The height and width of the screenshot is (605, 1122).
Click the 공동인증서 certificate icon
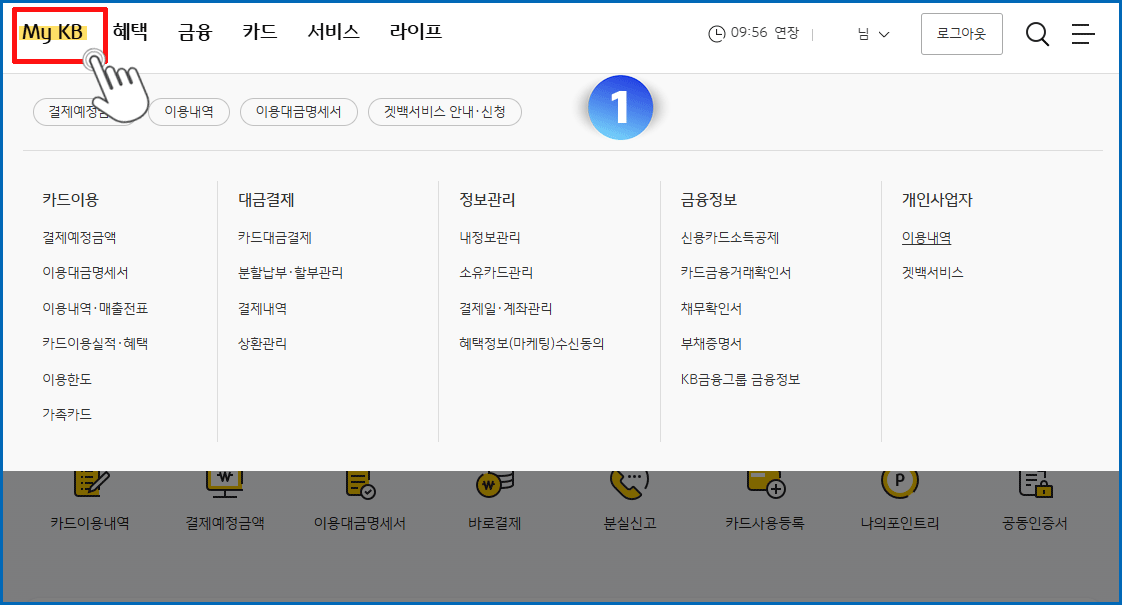[x=1035, y=484]
